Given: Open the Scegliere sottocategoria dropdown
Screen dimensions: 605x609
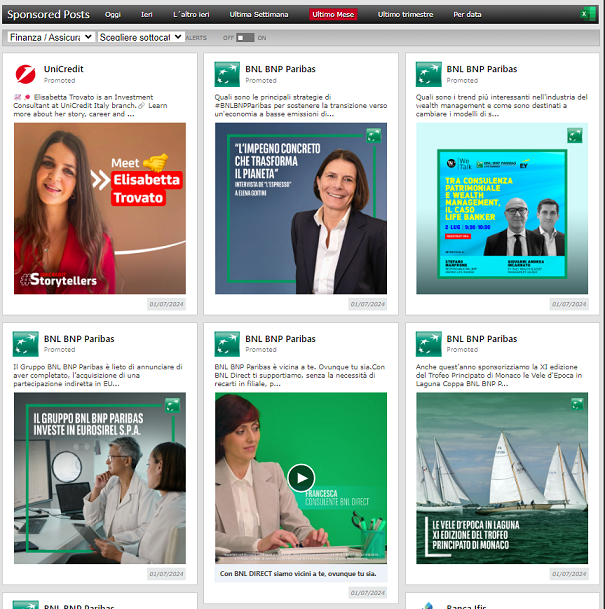Looking at the screenshot, I should click(140, 37).
